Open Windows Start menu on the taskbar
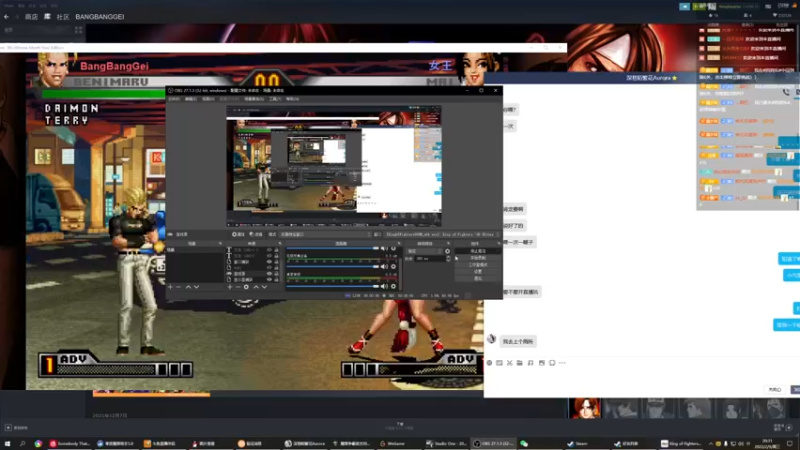The width and height of the screenshot is (800, 450). 7,443
